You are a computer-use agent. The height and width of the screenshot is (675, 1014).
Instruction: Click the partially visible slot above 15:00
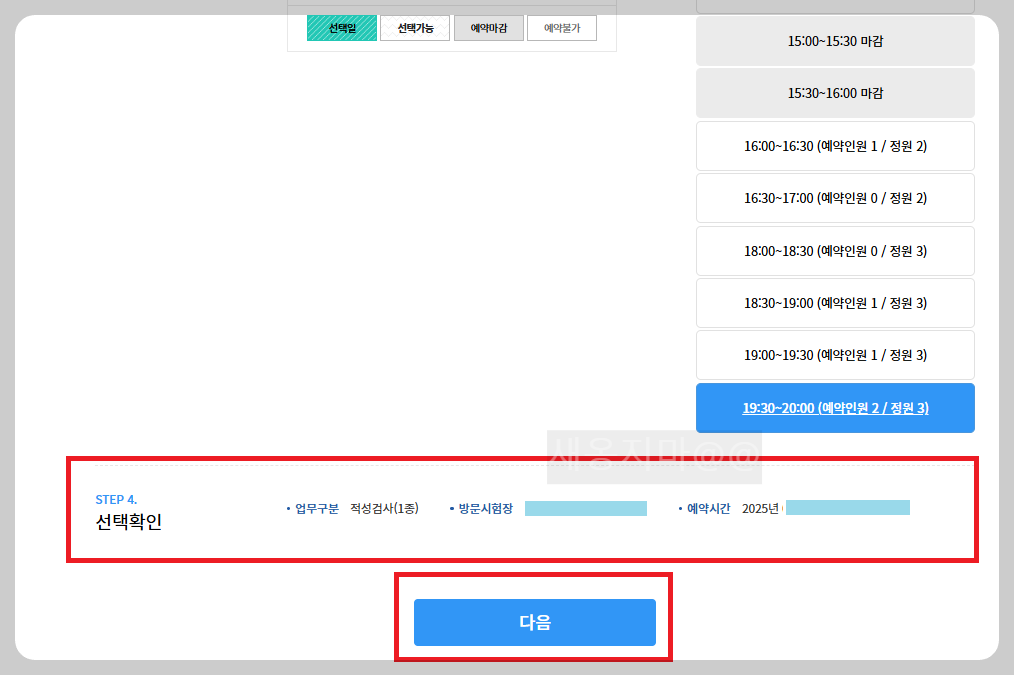click(835, 5)
